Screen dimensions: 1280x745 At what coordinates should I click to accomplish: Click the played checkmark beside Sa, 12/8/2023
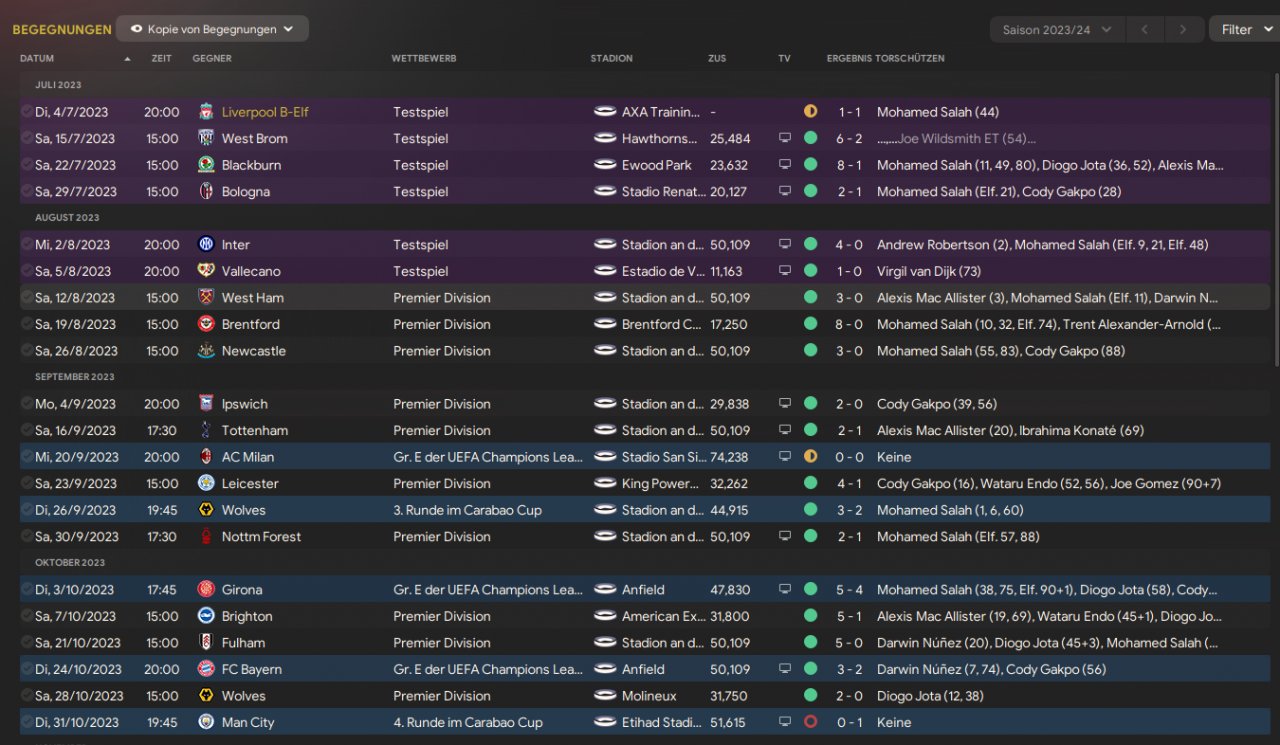[27, 297]
